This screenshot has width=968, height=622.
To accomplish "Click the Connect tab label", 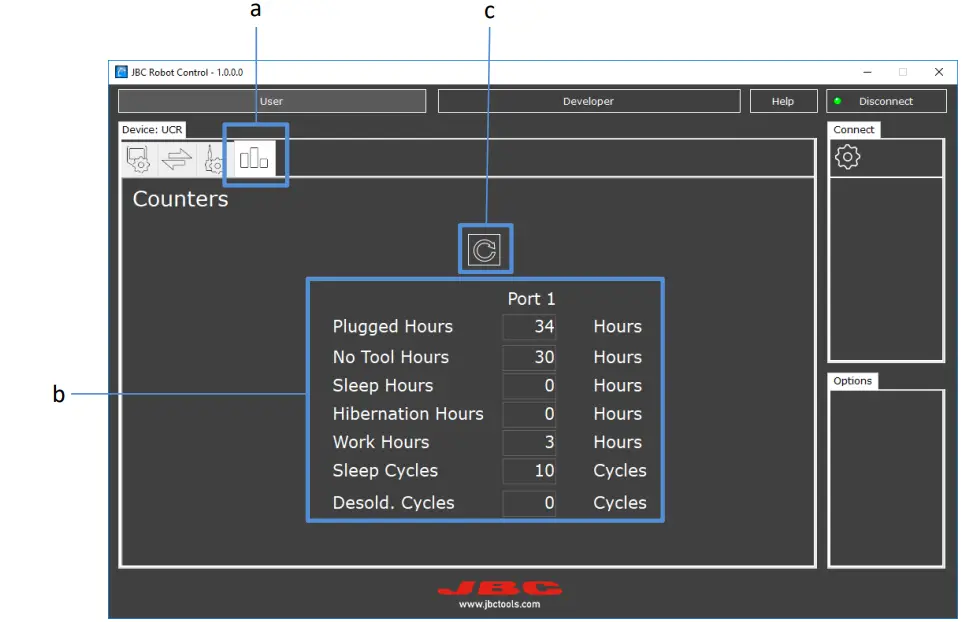I will pos(853,129).
